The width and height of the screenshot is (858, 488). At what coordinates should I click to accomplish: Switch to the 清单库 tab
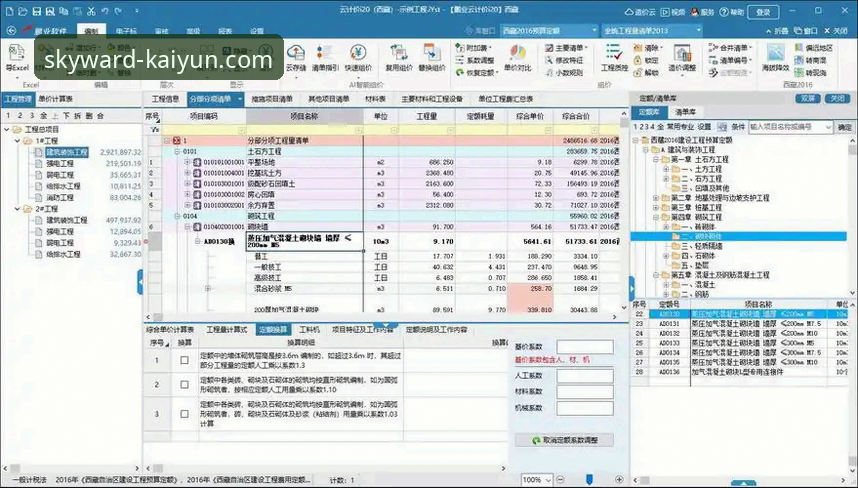click(x=685, y=112)
